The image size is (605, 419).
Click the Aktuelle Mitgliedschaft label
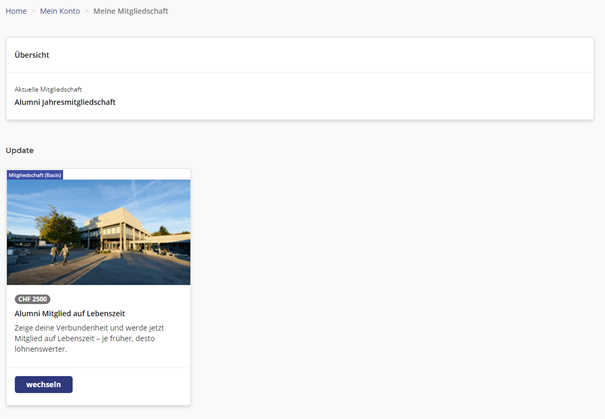click(x=48, y=90)
